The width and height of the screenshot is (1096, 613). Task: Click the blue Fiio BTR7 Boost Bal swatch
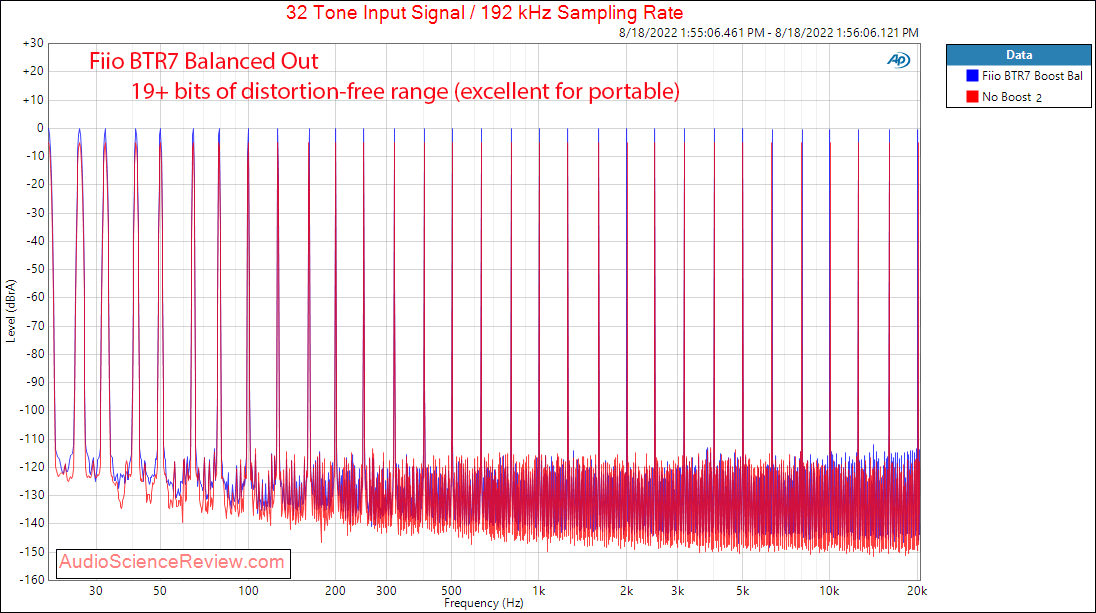[972, 75]
